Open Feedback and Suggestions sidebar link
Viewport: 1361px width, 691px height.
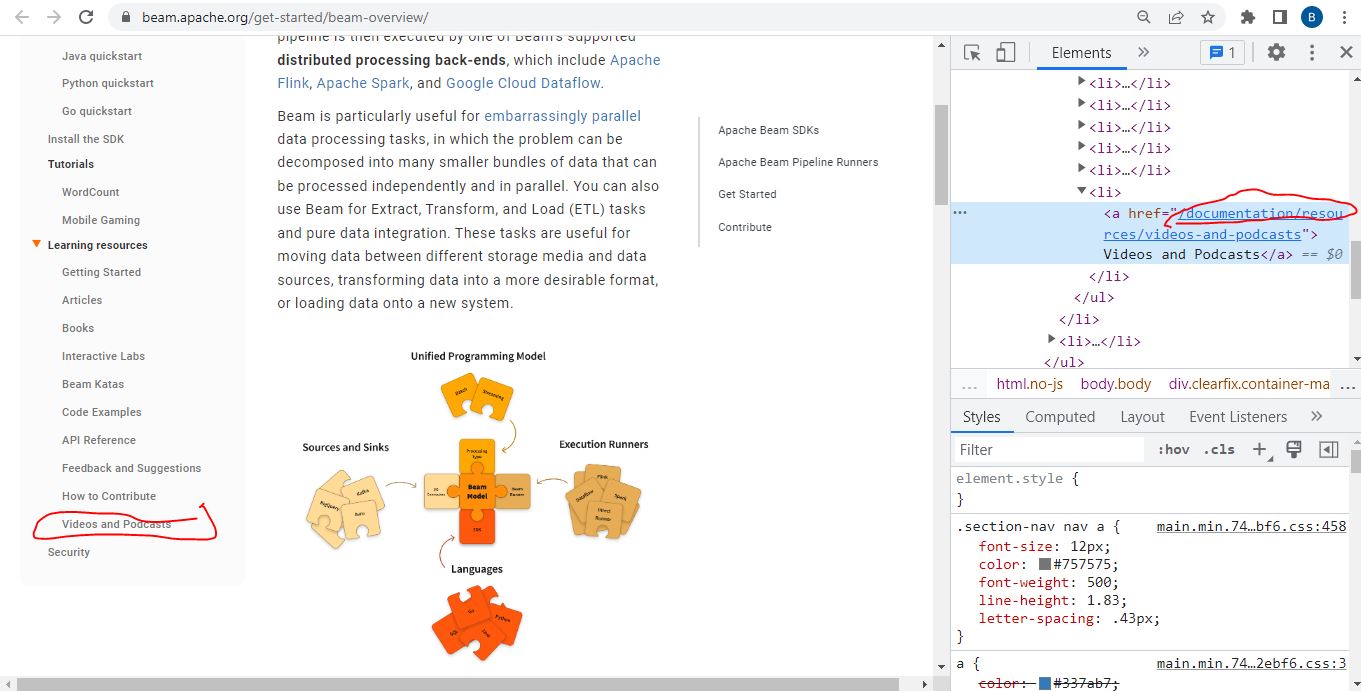click(131, 468)
